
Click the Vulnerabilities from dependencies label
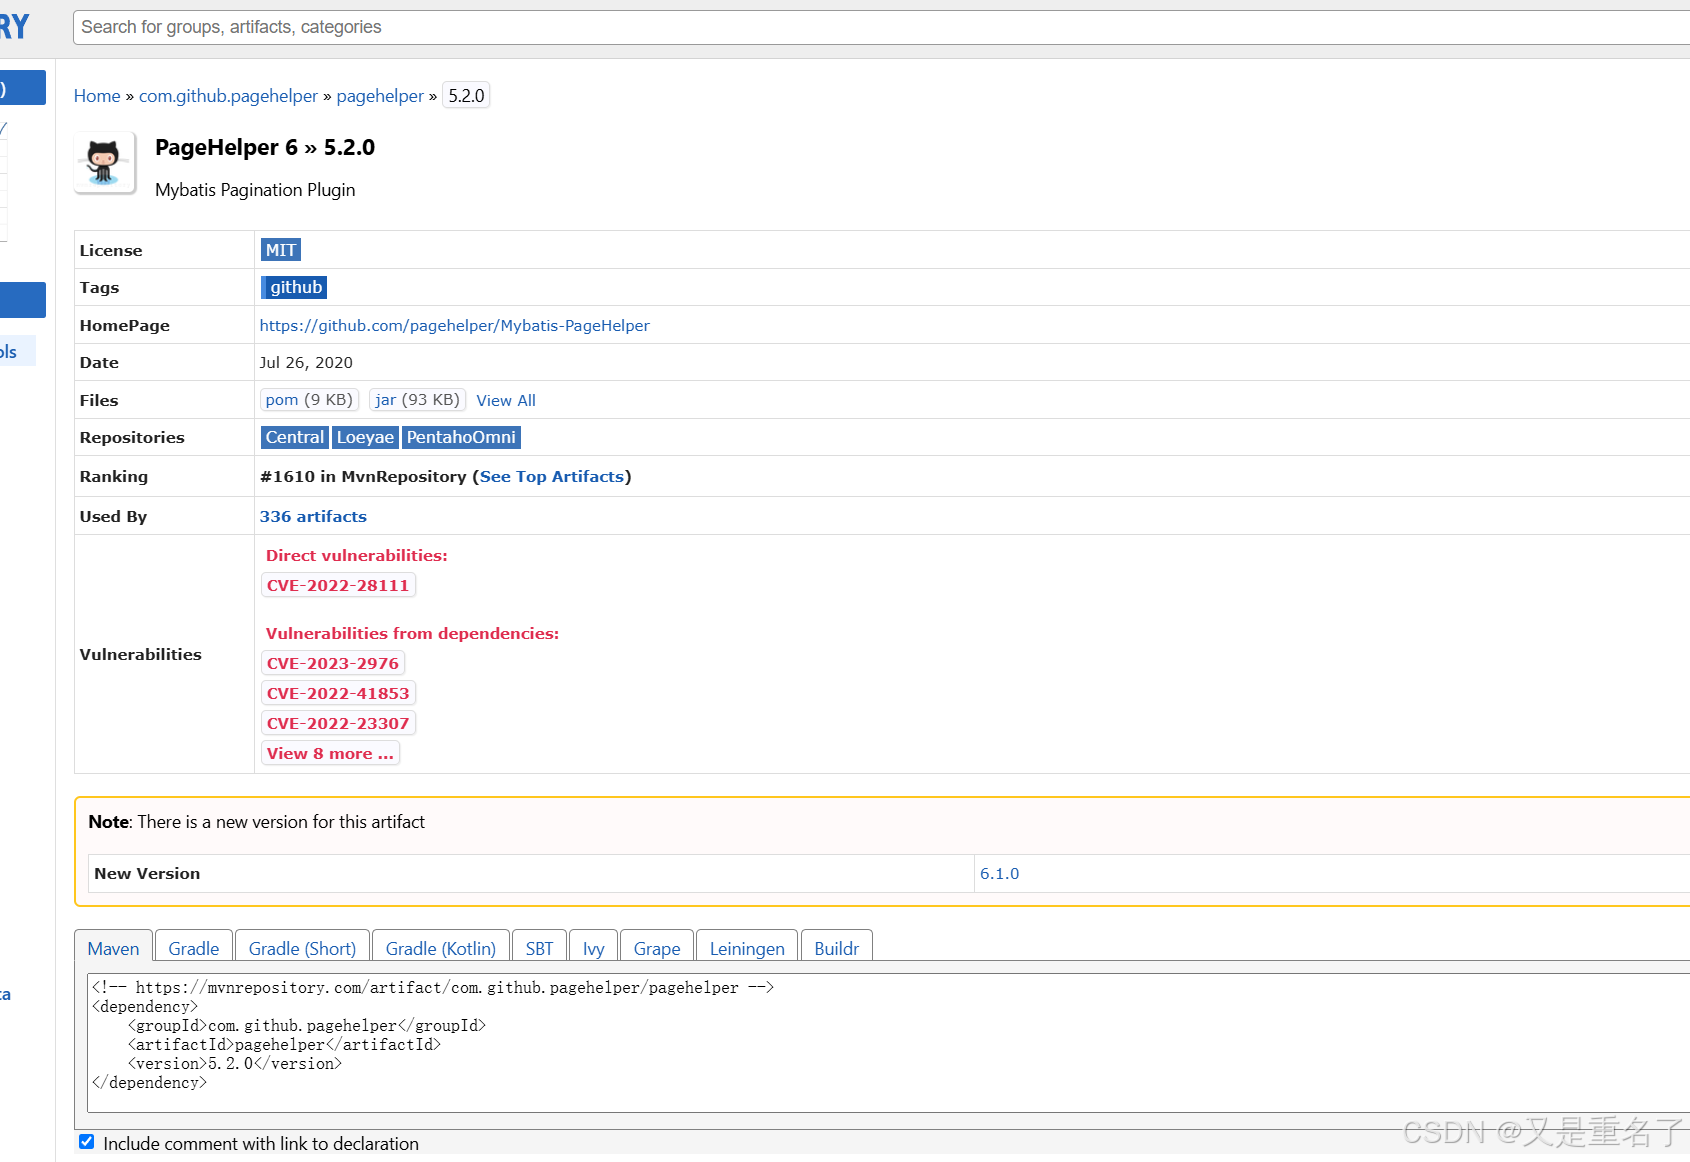tap(412, 633)
